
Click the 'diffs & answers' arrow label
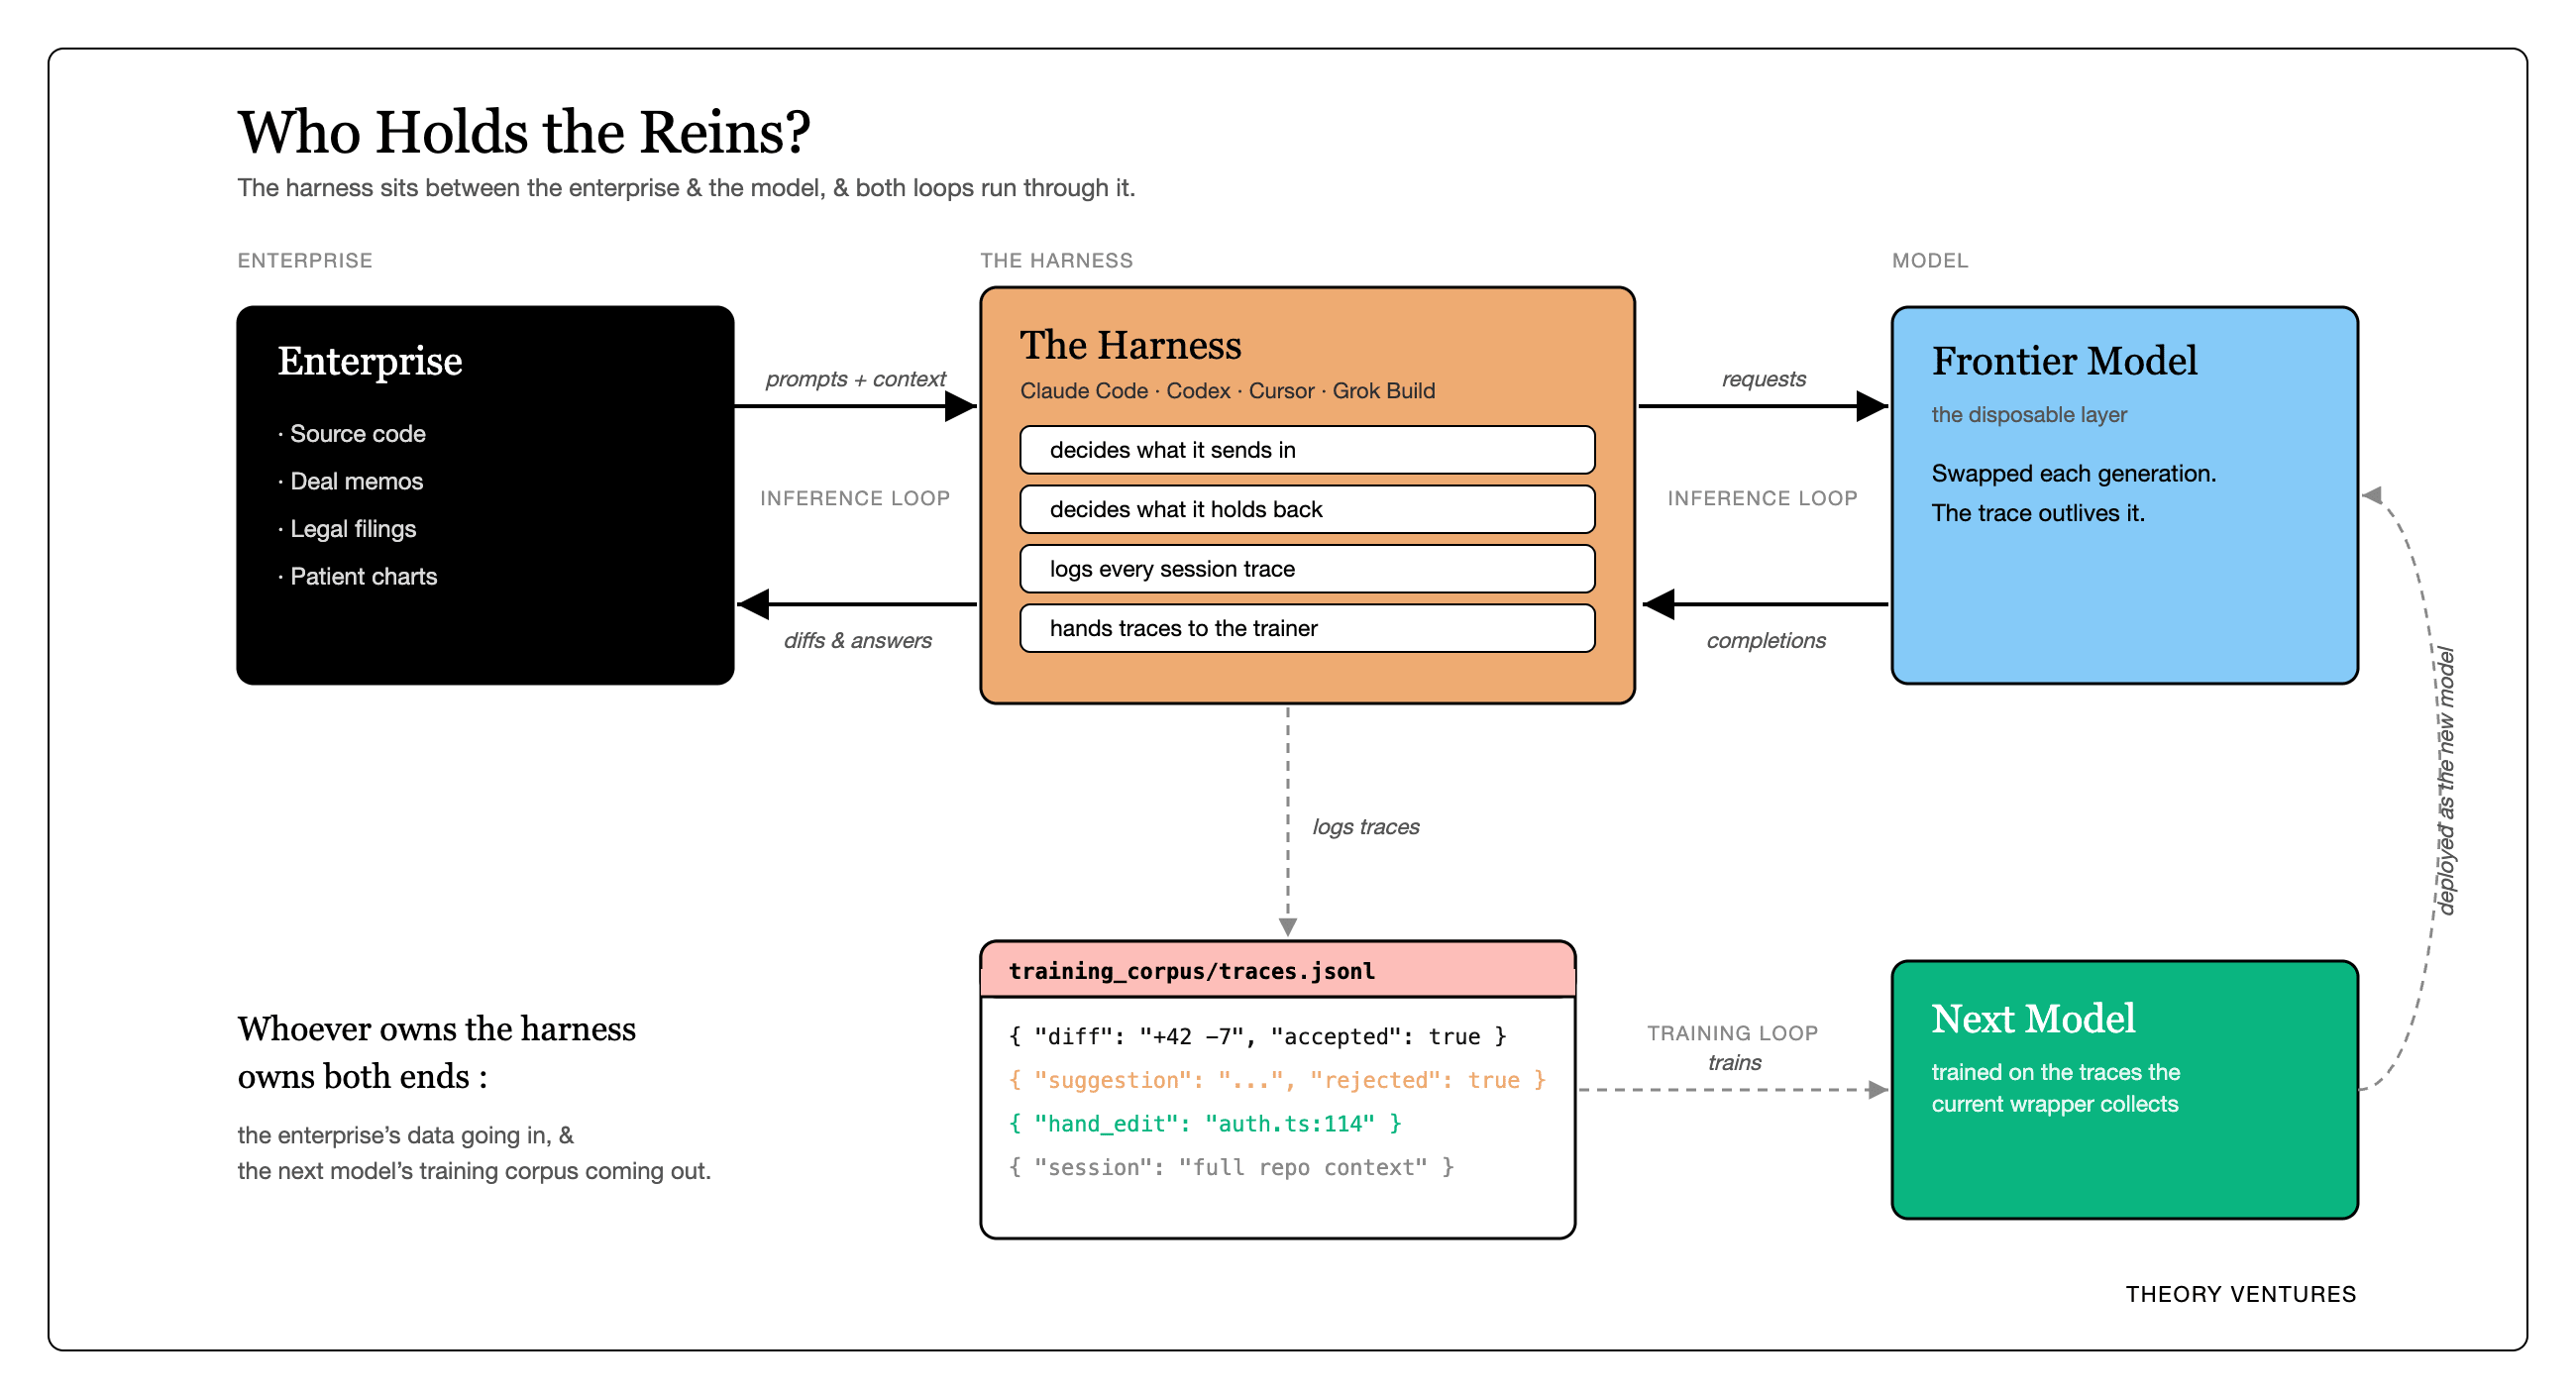pyautogui.click(x=857, y=641)
